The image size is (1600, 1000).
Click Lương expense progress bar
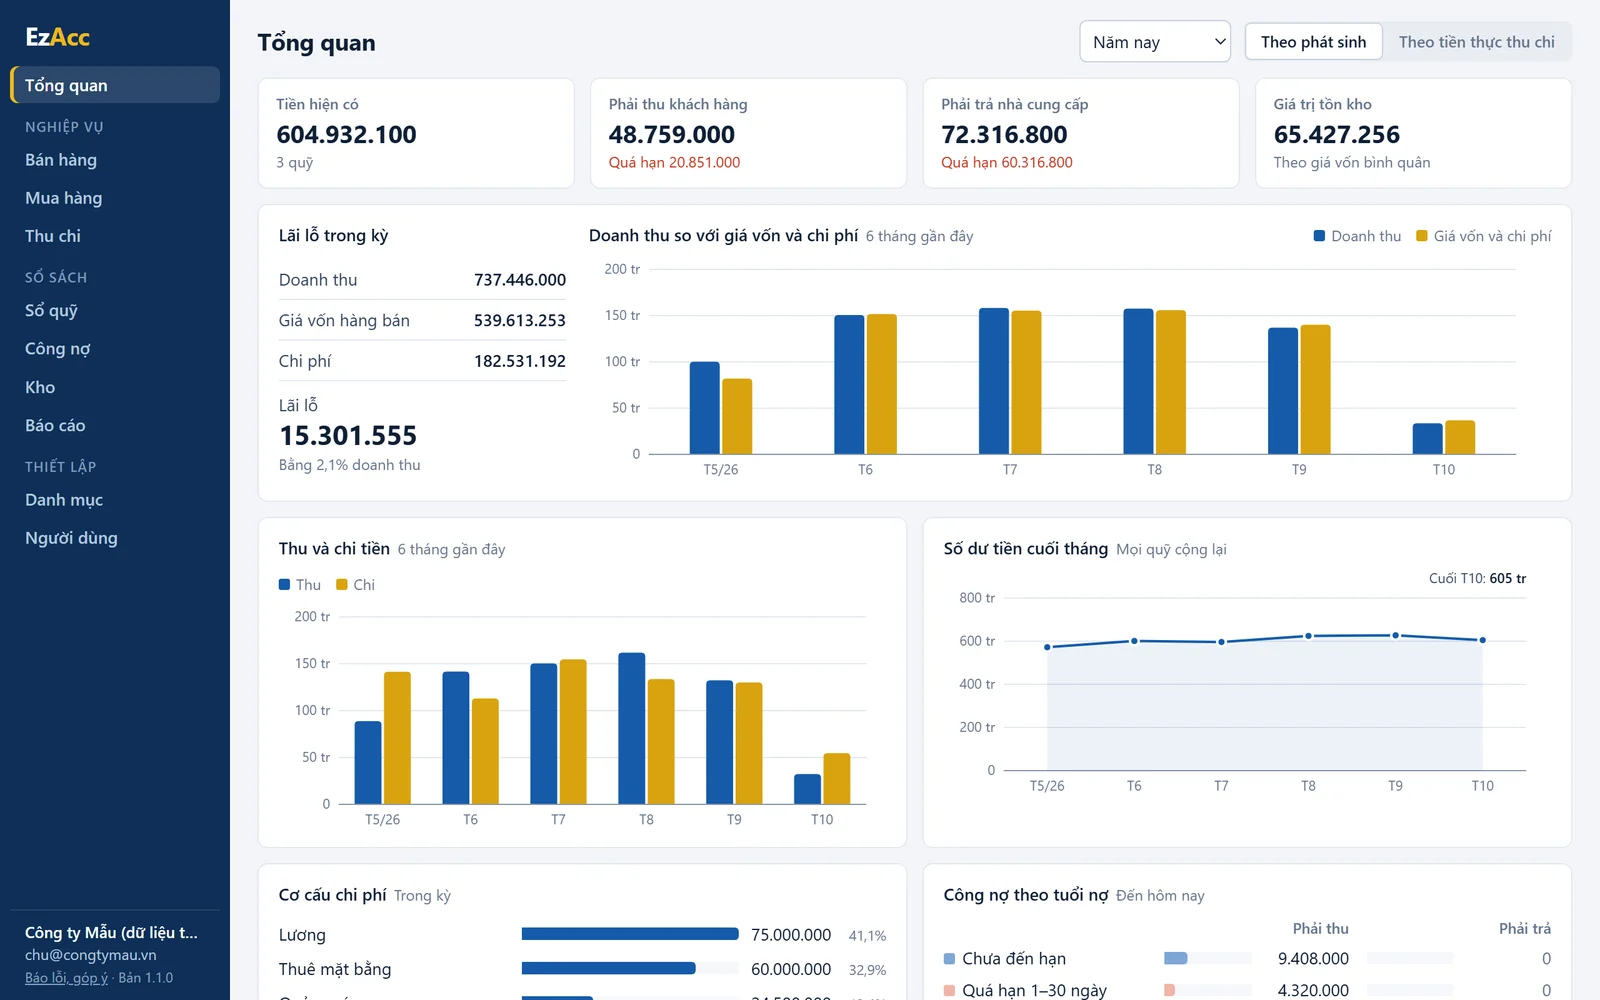tap(630, 934)
